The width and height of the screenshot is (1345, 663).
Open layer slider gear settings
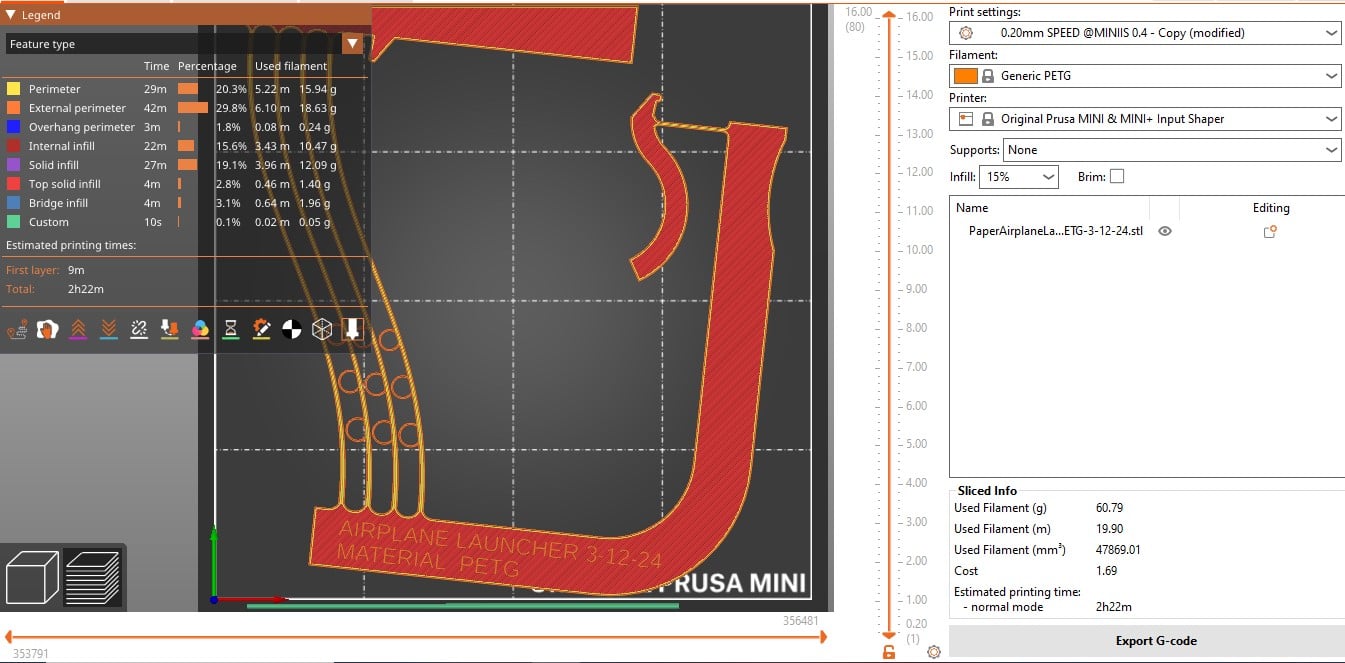[934, 652]
